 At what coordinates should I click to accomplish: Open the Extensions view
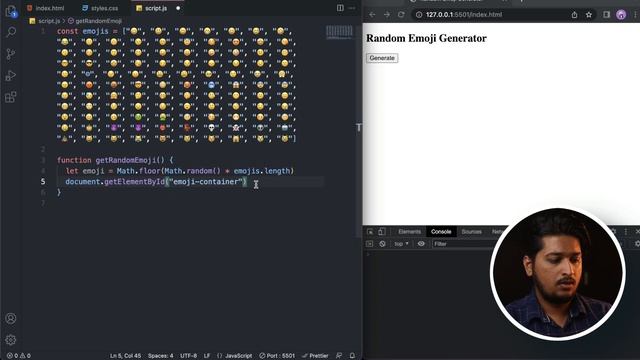click(11, 97)
